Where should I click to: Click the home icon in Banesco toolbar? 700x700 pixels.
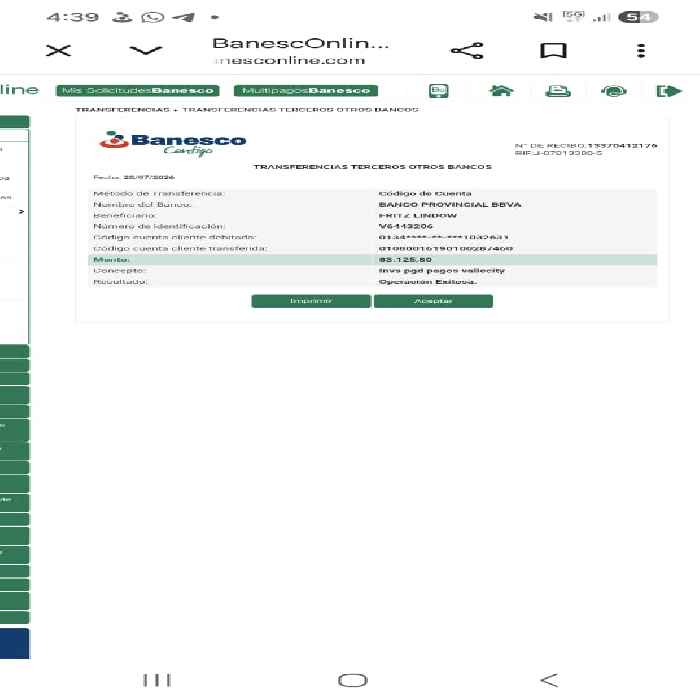[x=501, y=91]
